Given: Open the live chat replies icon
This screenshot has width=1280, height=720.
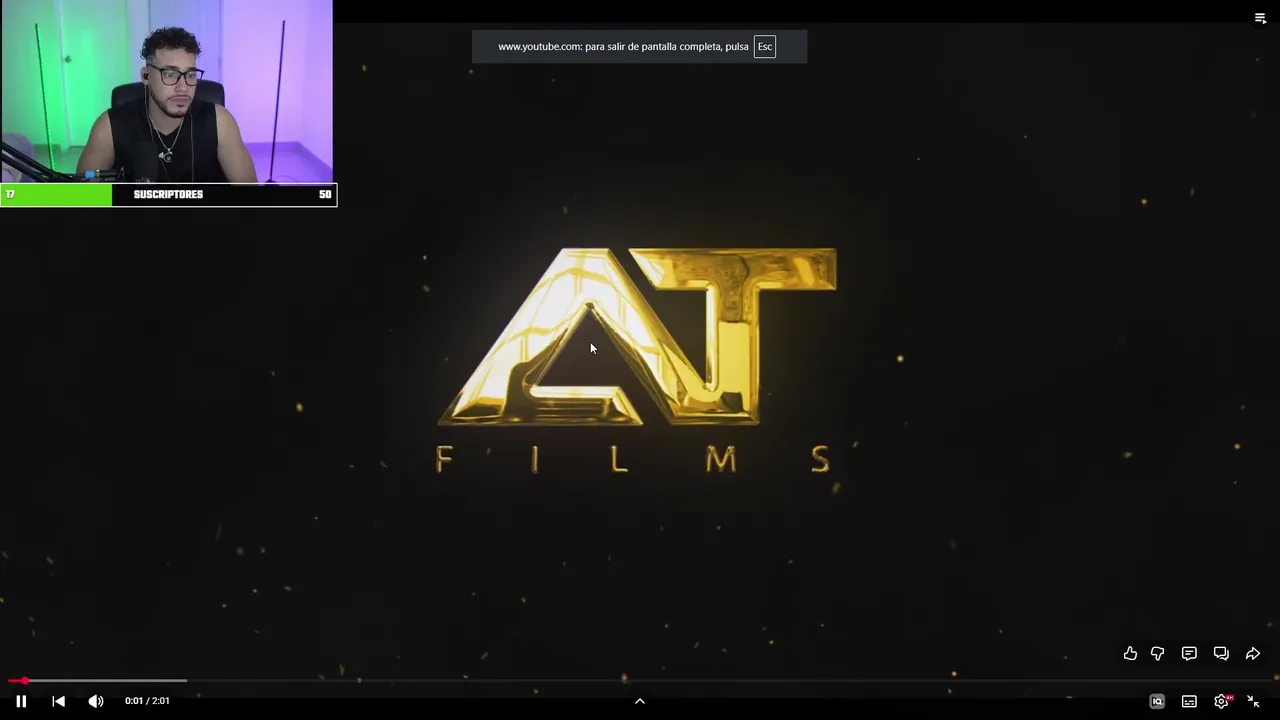Looking at the screenshot, I should coord(1221,653).
